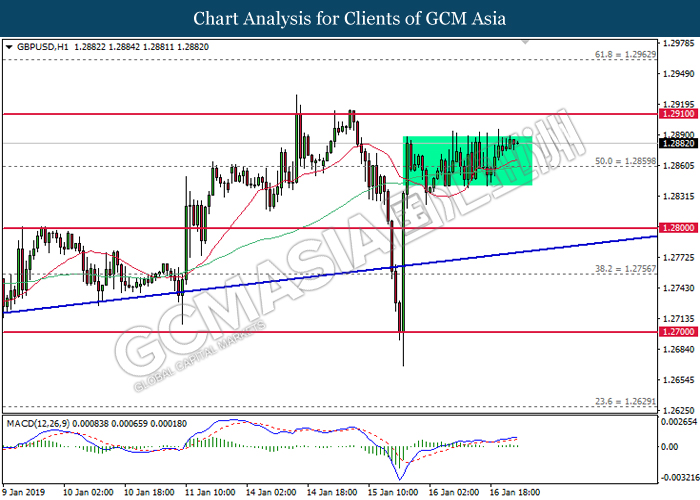
Task: Select the current price tag 1.28820
Action: [x=678, y=143]
